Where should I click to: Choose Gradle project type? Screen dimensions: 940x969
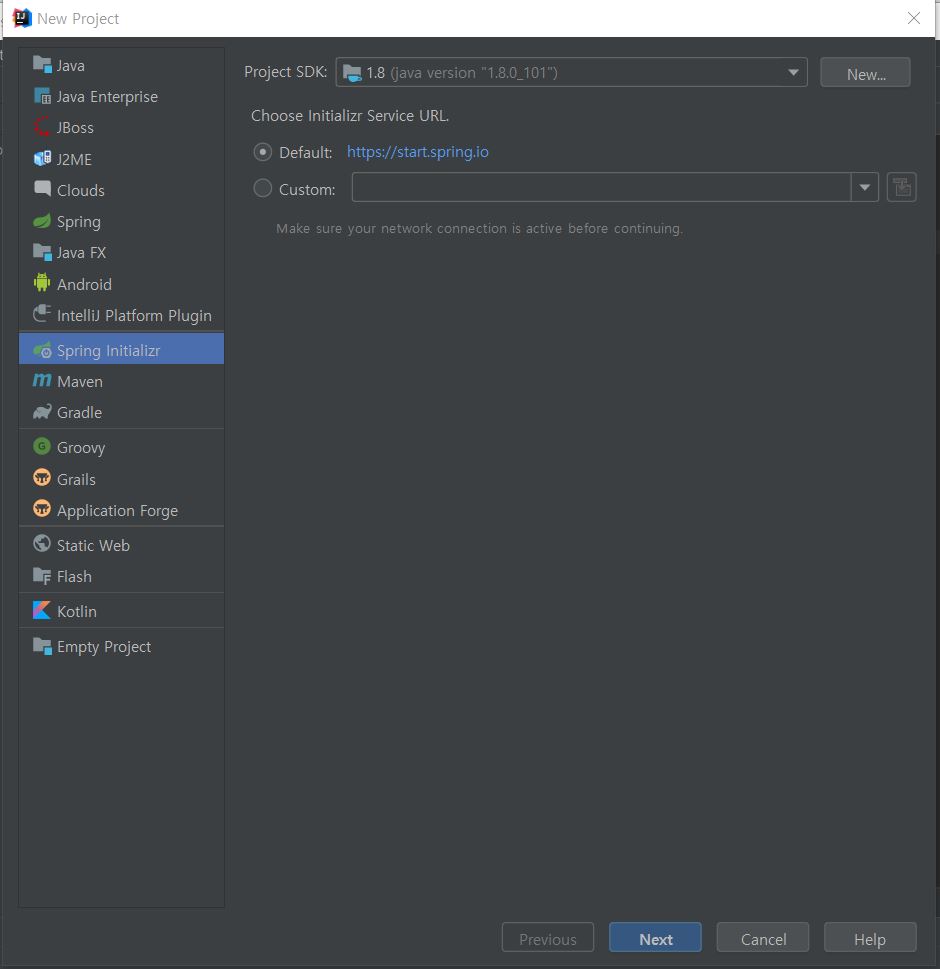coord(122,412)
